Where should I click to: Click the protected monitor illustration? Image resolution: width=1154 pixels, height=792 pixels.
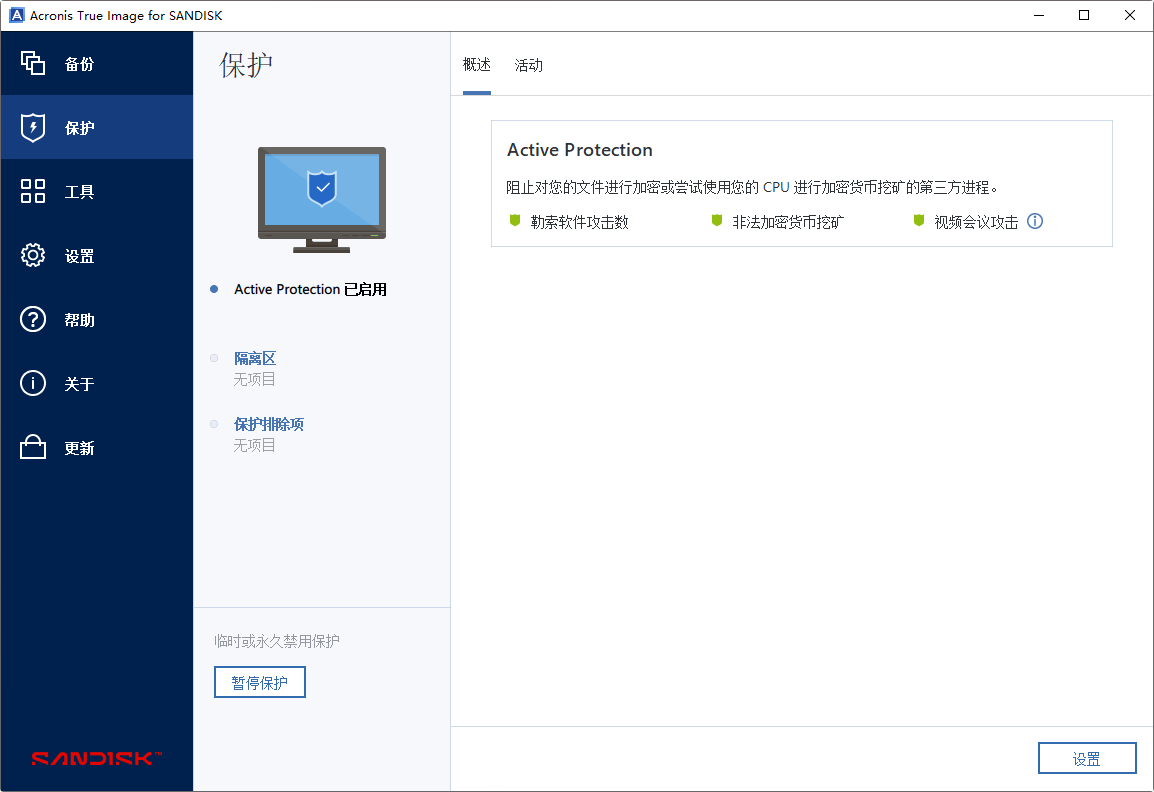coord(322,199)
